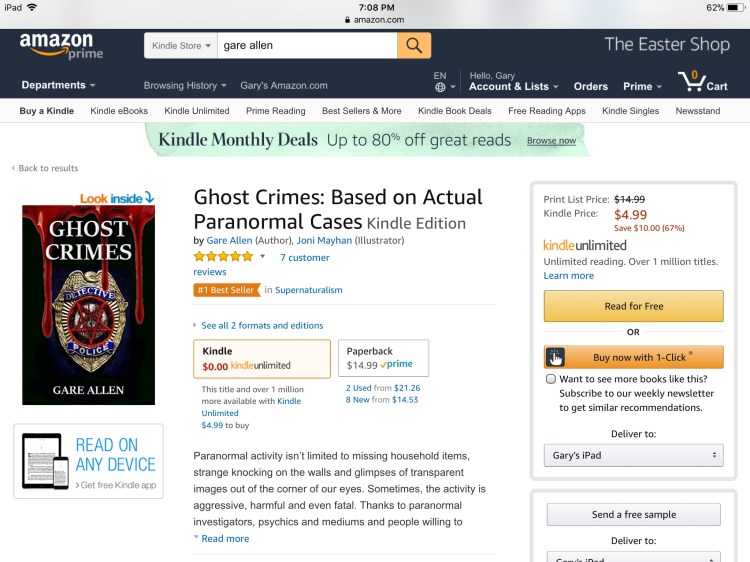Click the language globe icon
The width and height of the screenshot is (750, 562).
pos(440,87)
